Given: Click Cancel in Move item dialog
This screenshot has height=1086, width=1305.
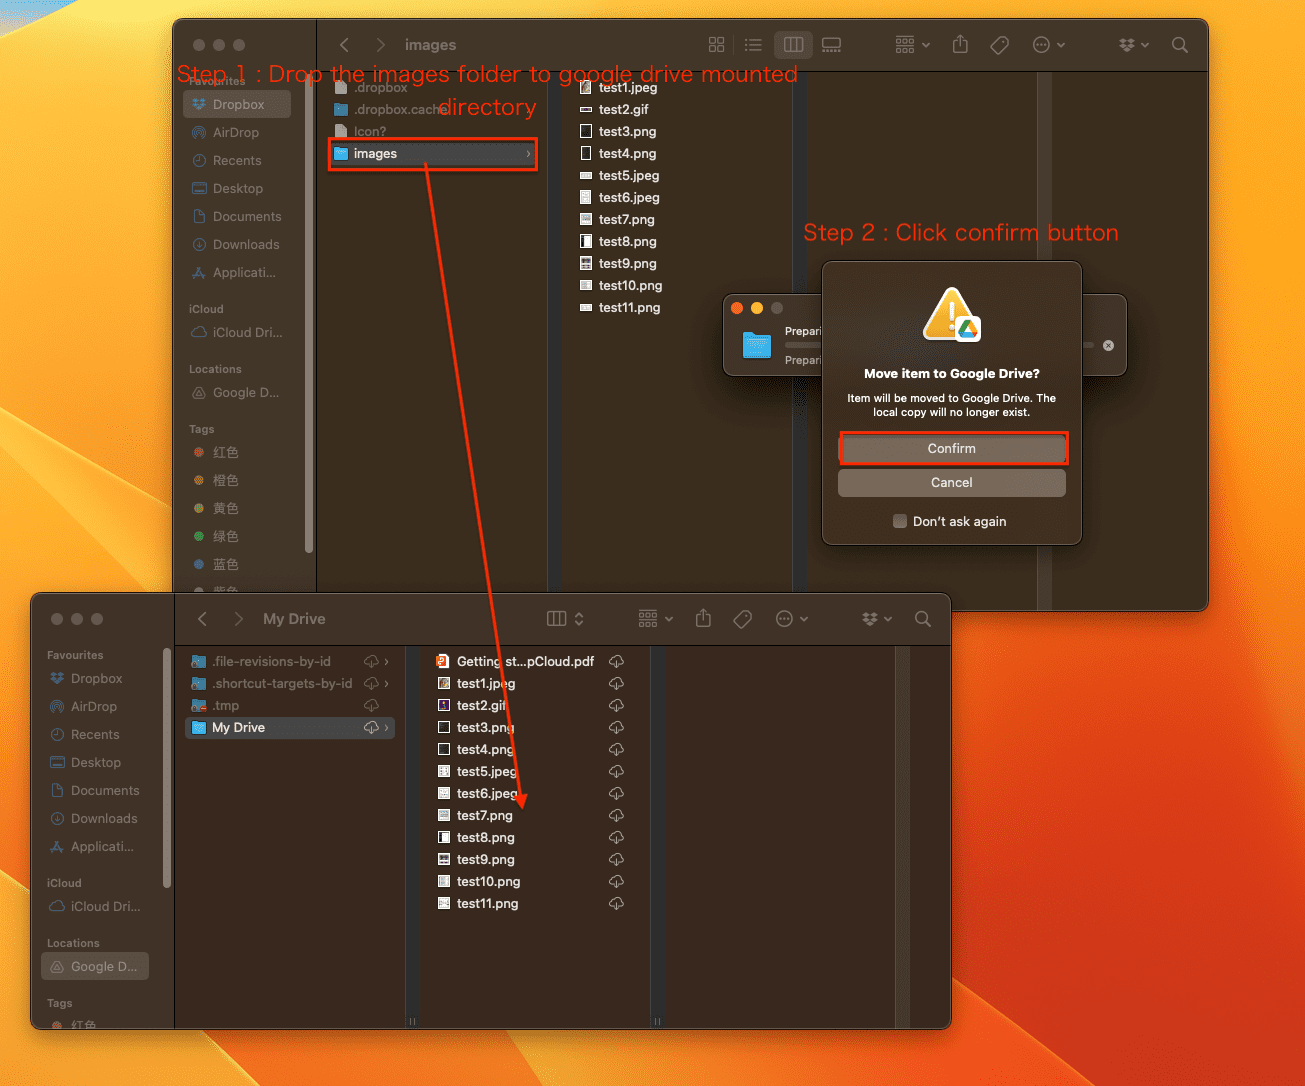Looking at the screenshot, I should [x=952, y=483].
